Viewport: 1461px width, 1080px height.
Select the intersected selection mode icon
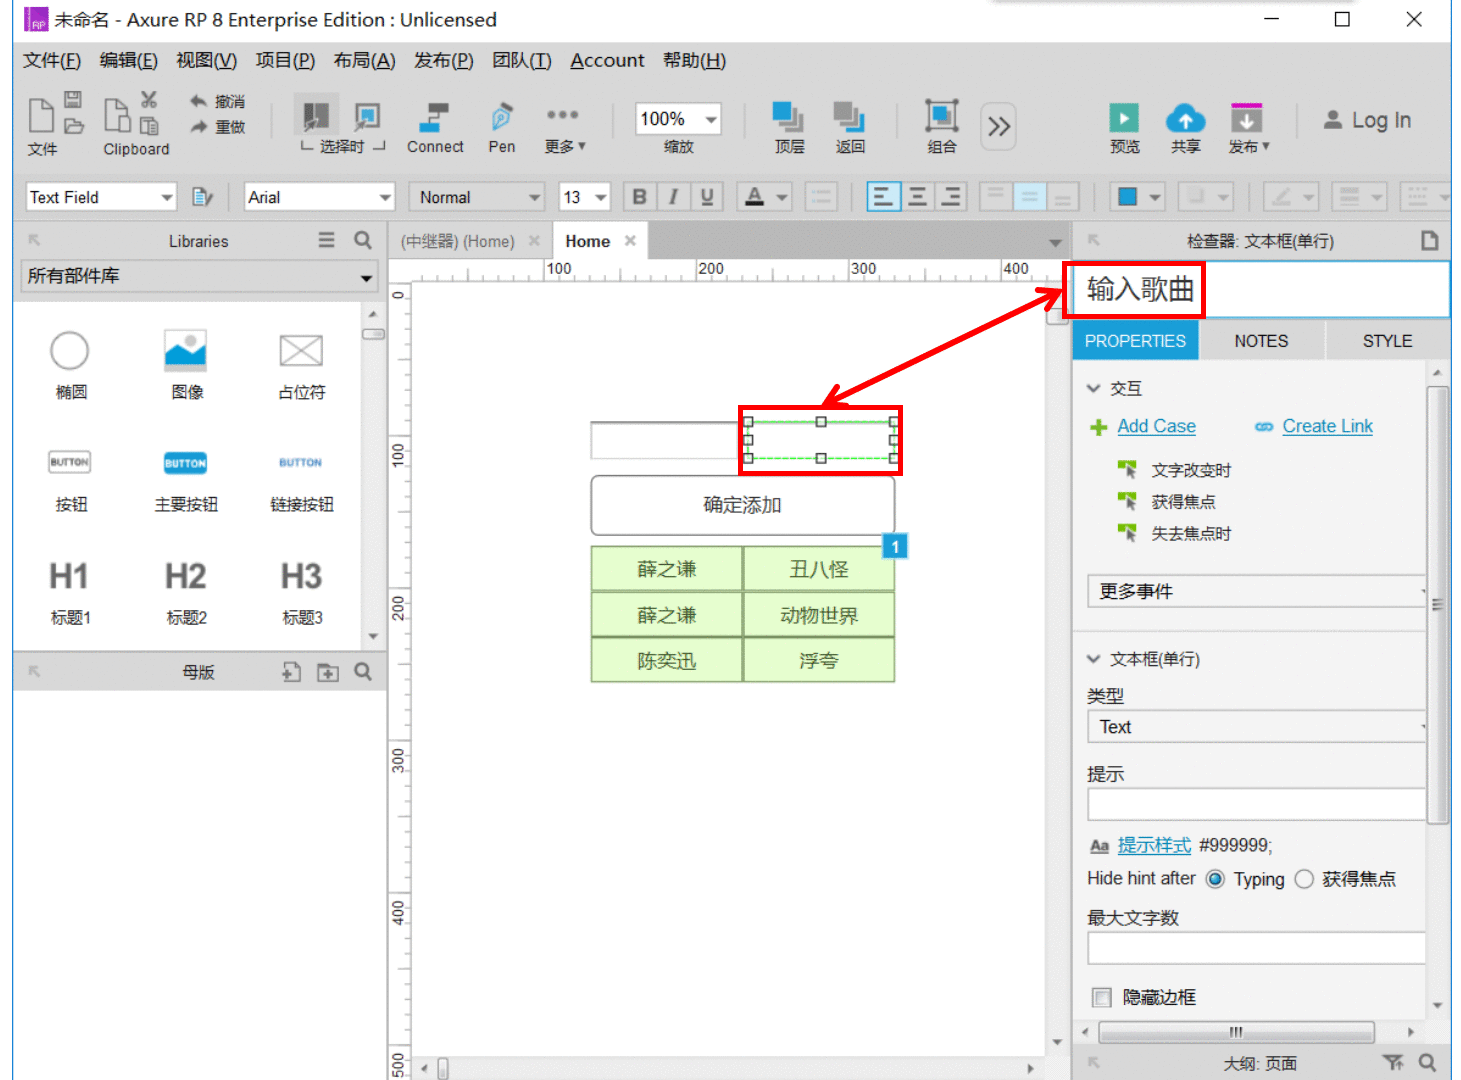pos(316,116)
